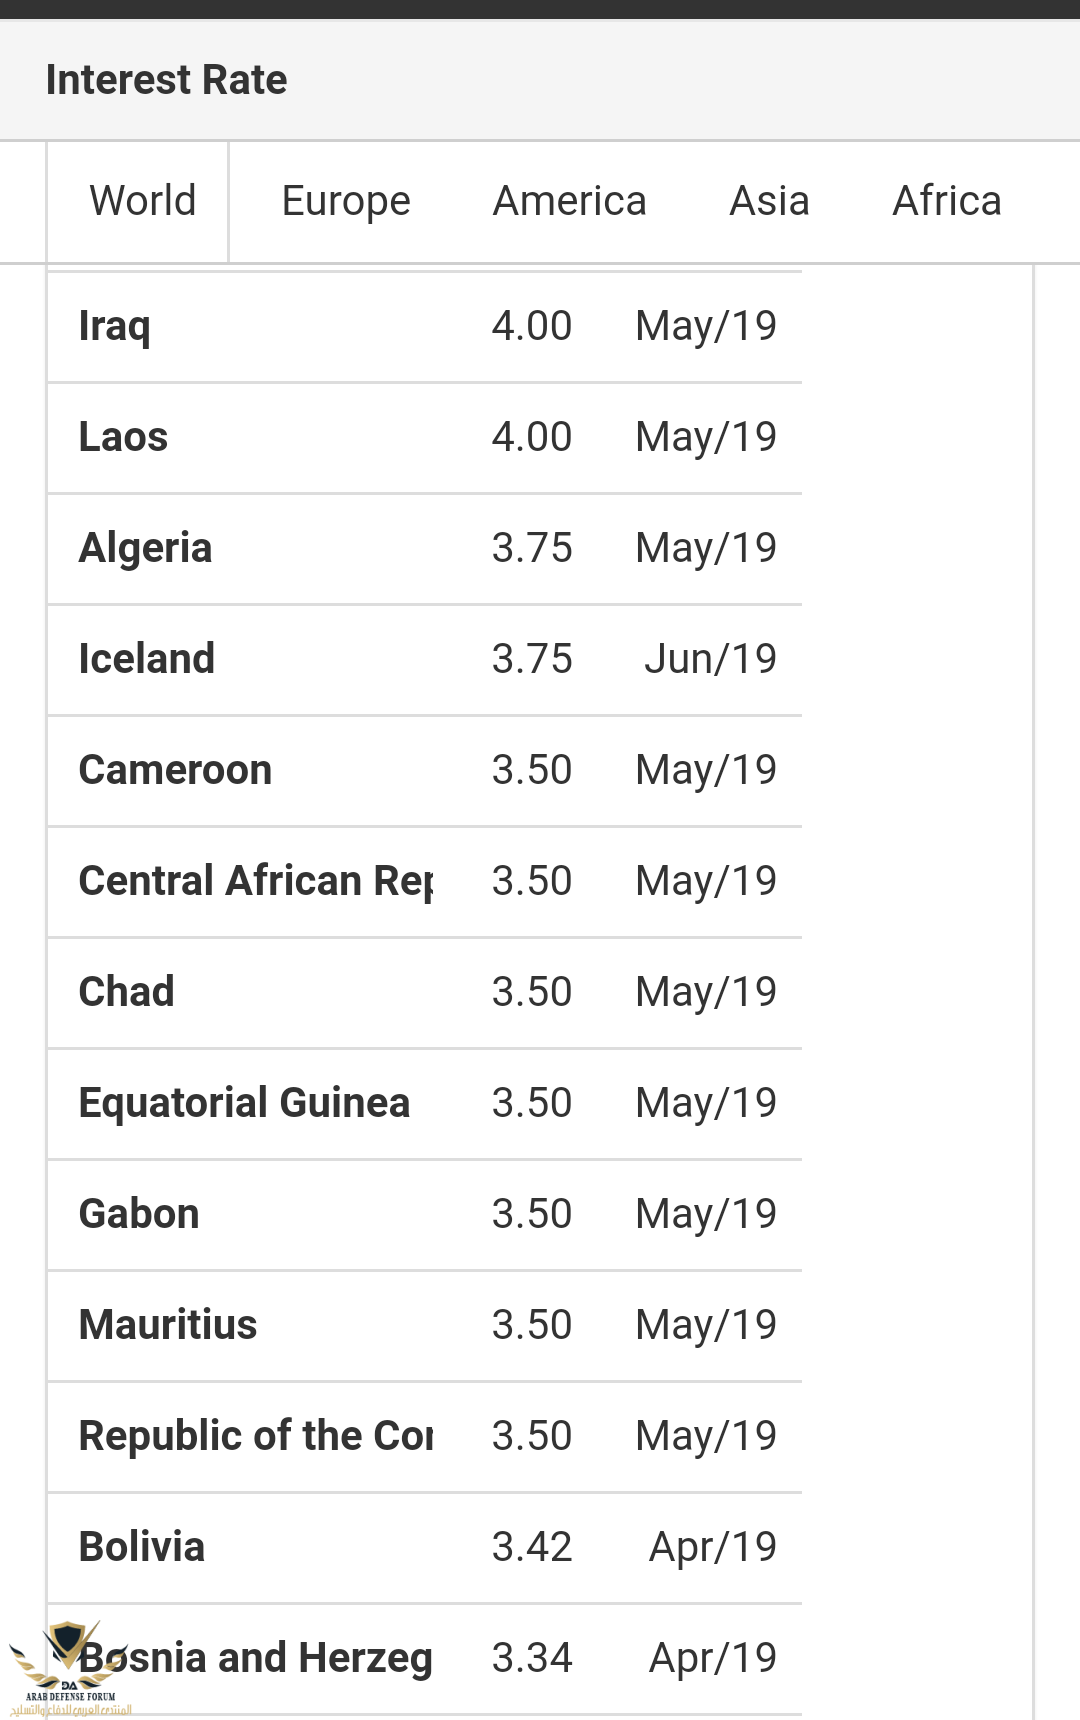Select the America tab
1080x1720 pixels.
(x=569, y=201)
